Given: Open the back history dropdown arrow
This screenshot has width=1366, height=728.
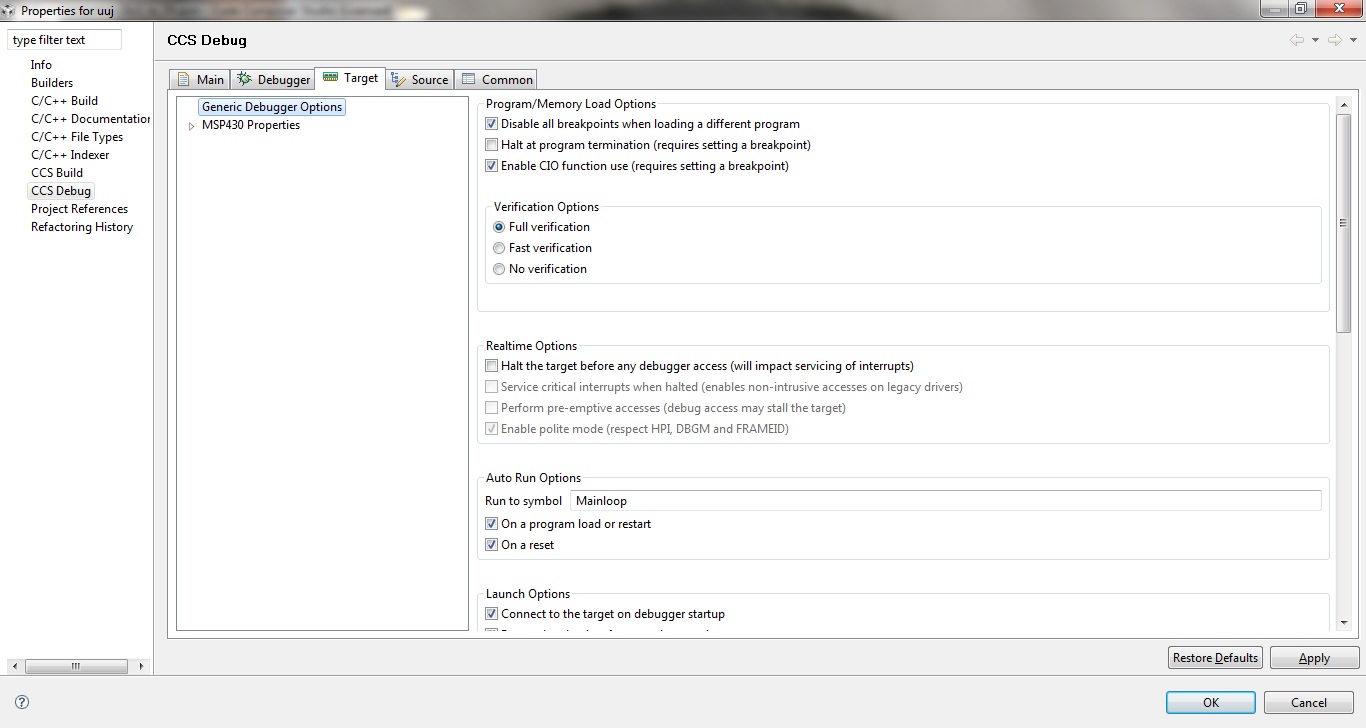Looking at the screenshot, I should (x=1315, y=40).
